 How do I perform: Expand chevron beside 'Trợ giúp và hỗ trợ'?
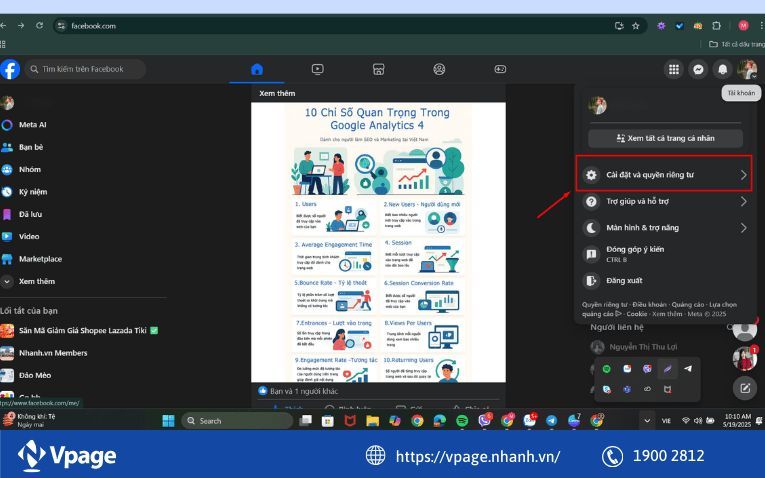(x=743, y=201)
